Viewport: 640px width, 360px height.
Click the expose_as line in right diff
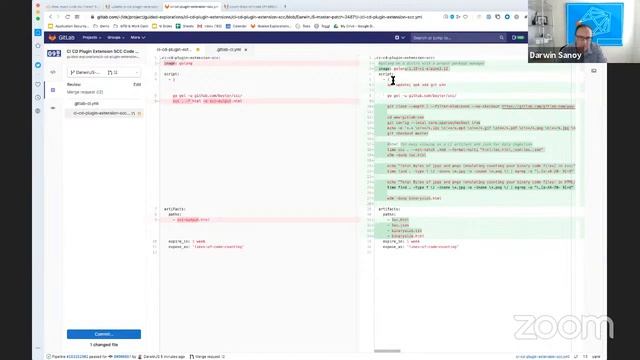tap(420, 247)
